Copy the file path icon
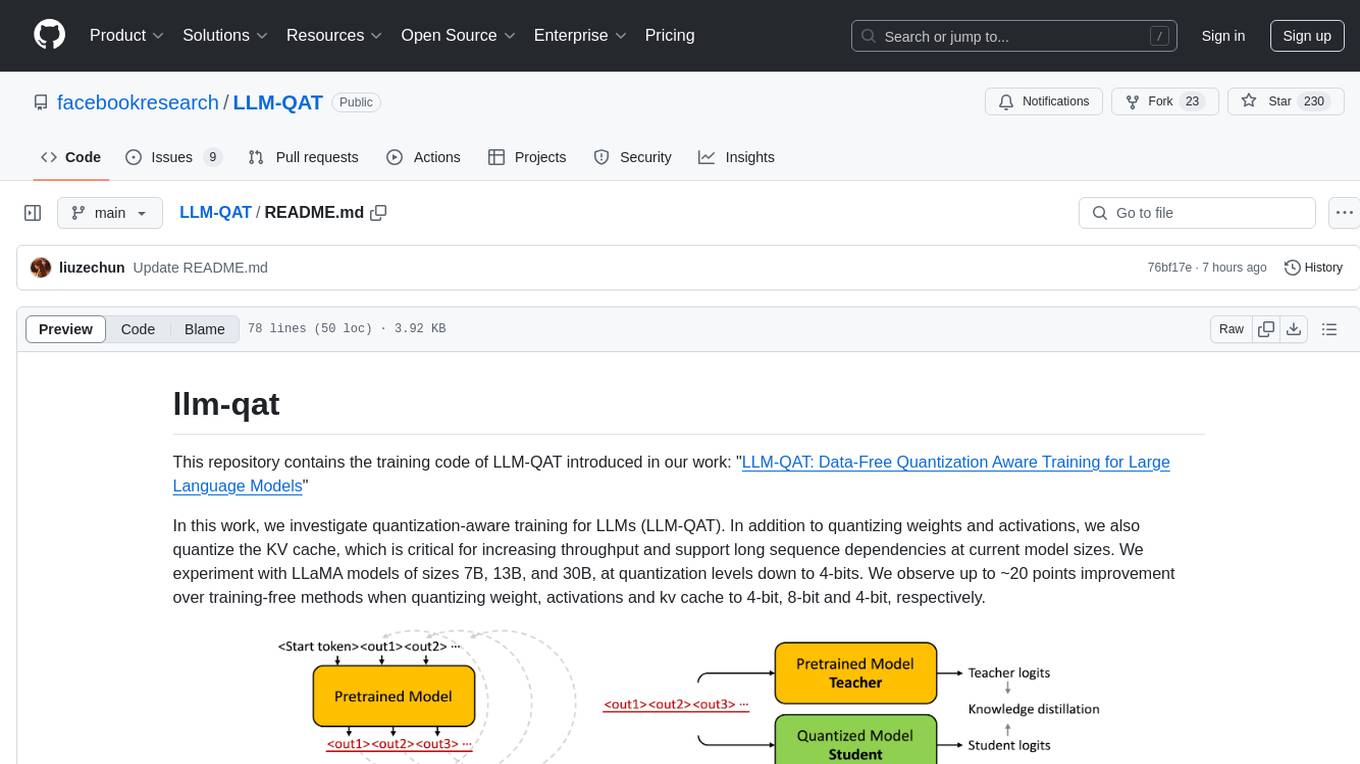The height and width of the screenshot is (764, 1360). (x=378, y=213)
